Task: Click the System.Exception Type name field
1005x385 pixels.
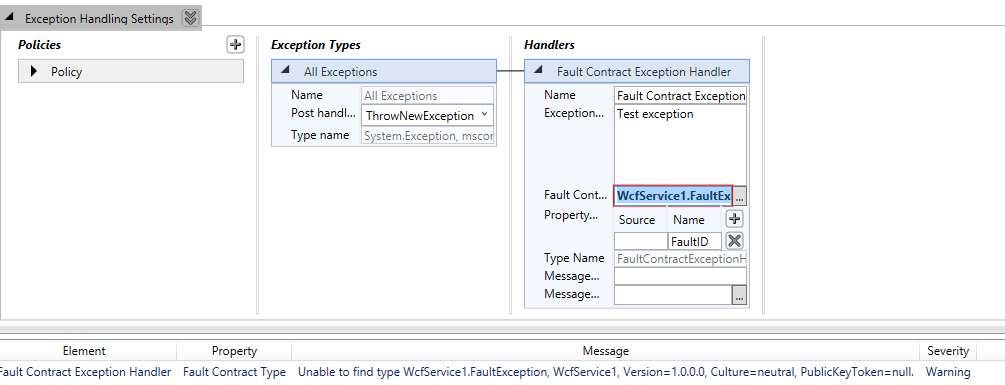Action: click(428, 136)
